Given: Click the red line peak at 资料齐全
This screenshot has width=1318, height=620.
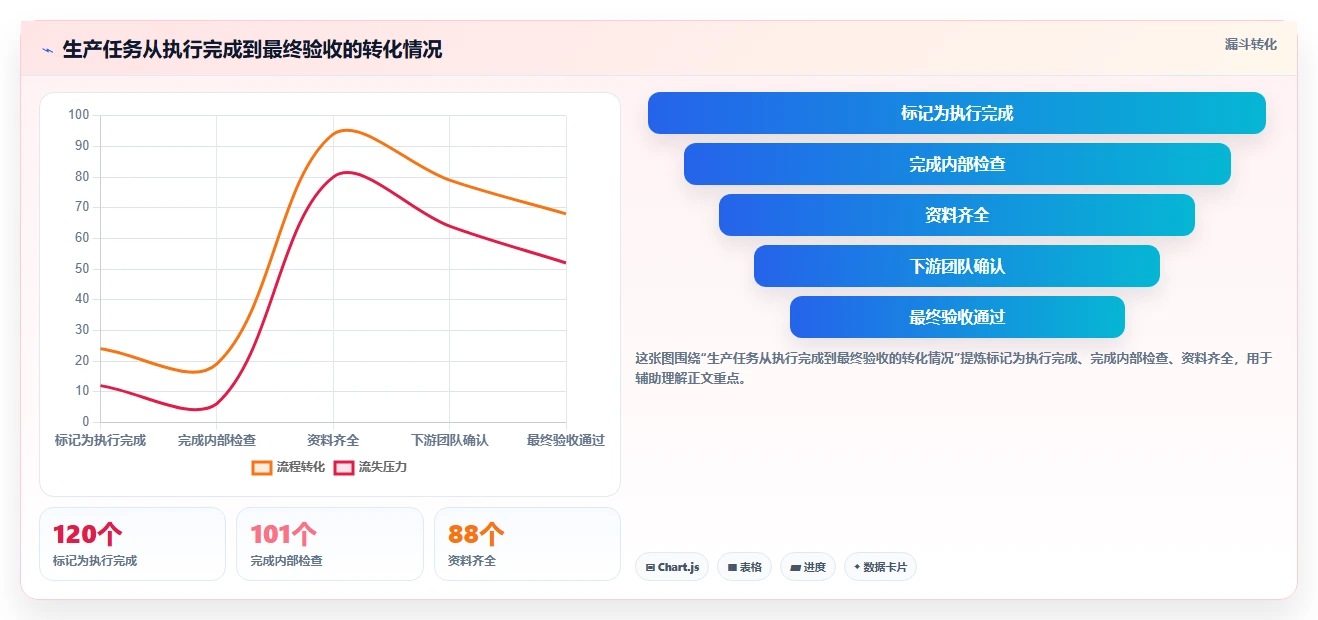Looking at the screenshot, I should coord(345,172).
